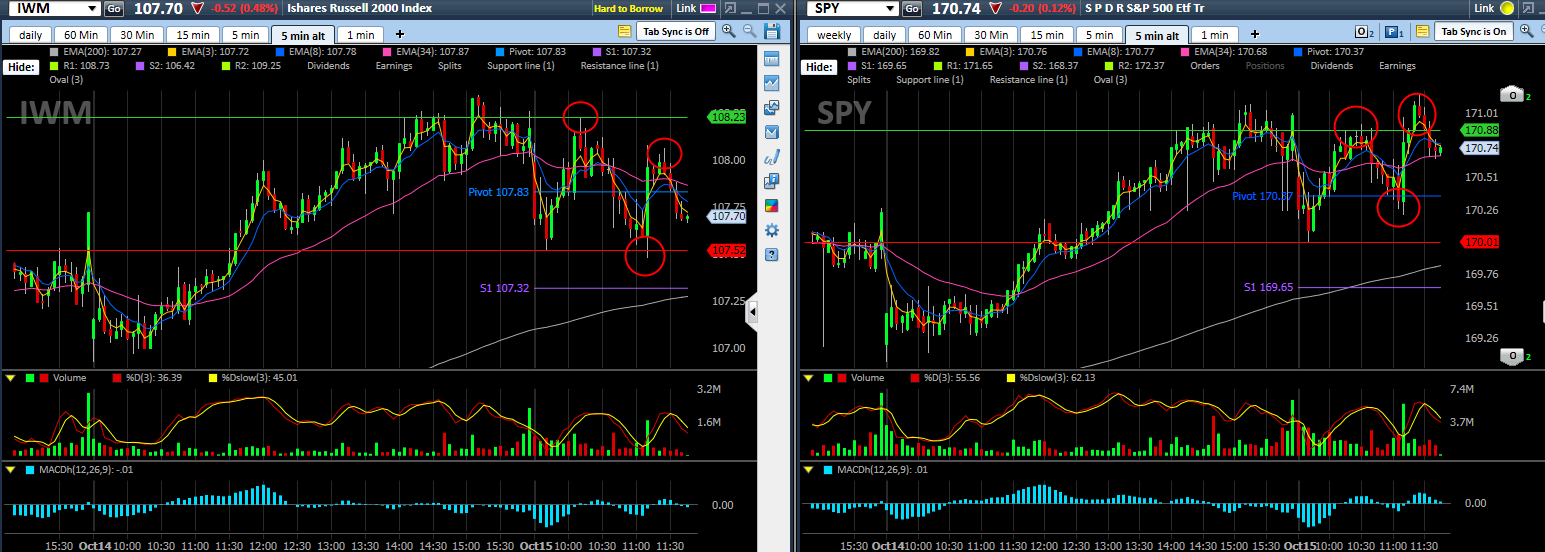1545x552 pixels.
Task: Click Earnings in the IWM legend
Action: (393, 66)
